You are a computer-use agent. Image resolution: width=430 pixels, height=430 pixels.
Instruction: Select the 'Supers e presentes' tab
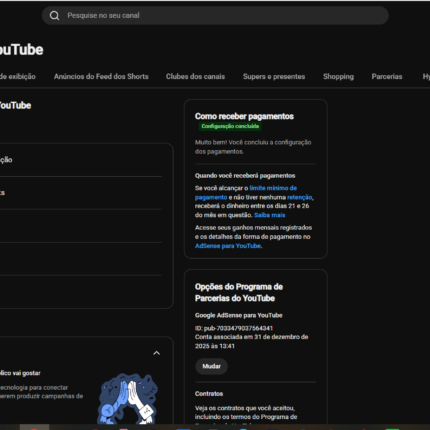[x=274, y=76]
